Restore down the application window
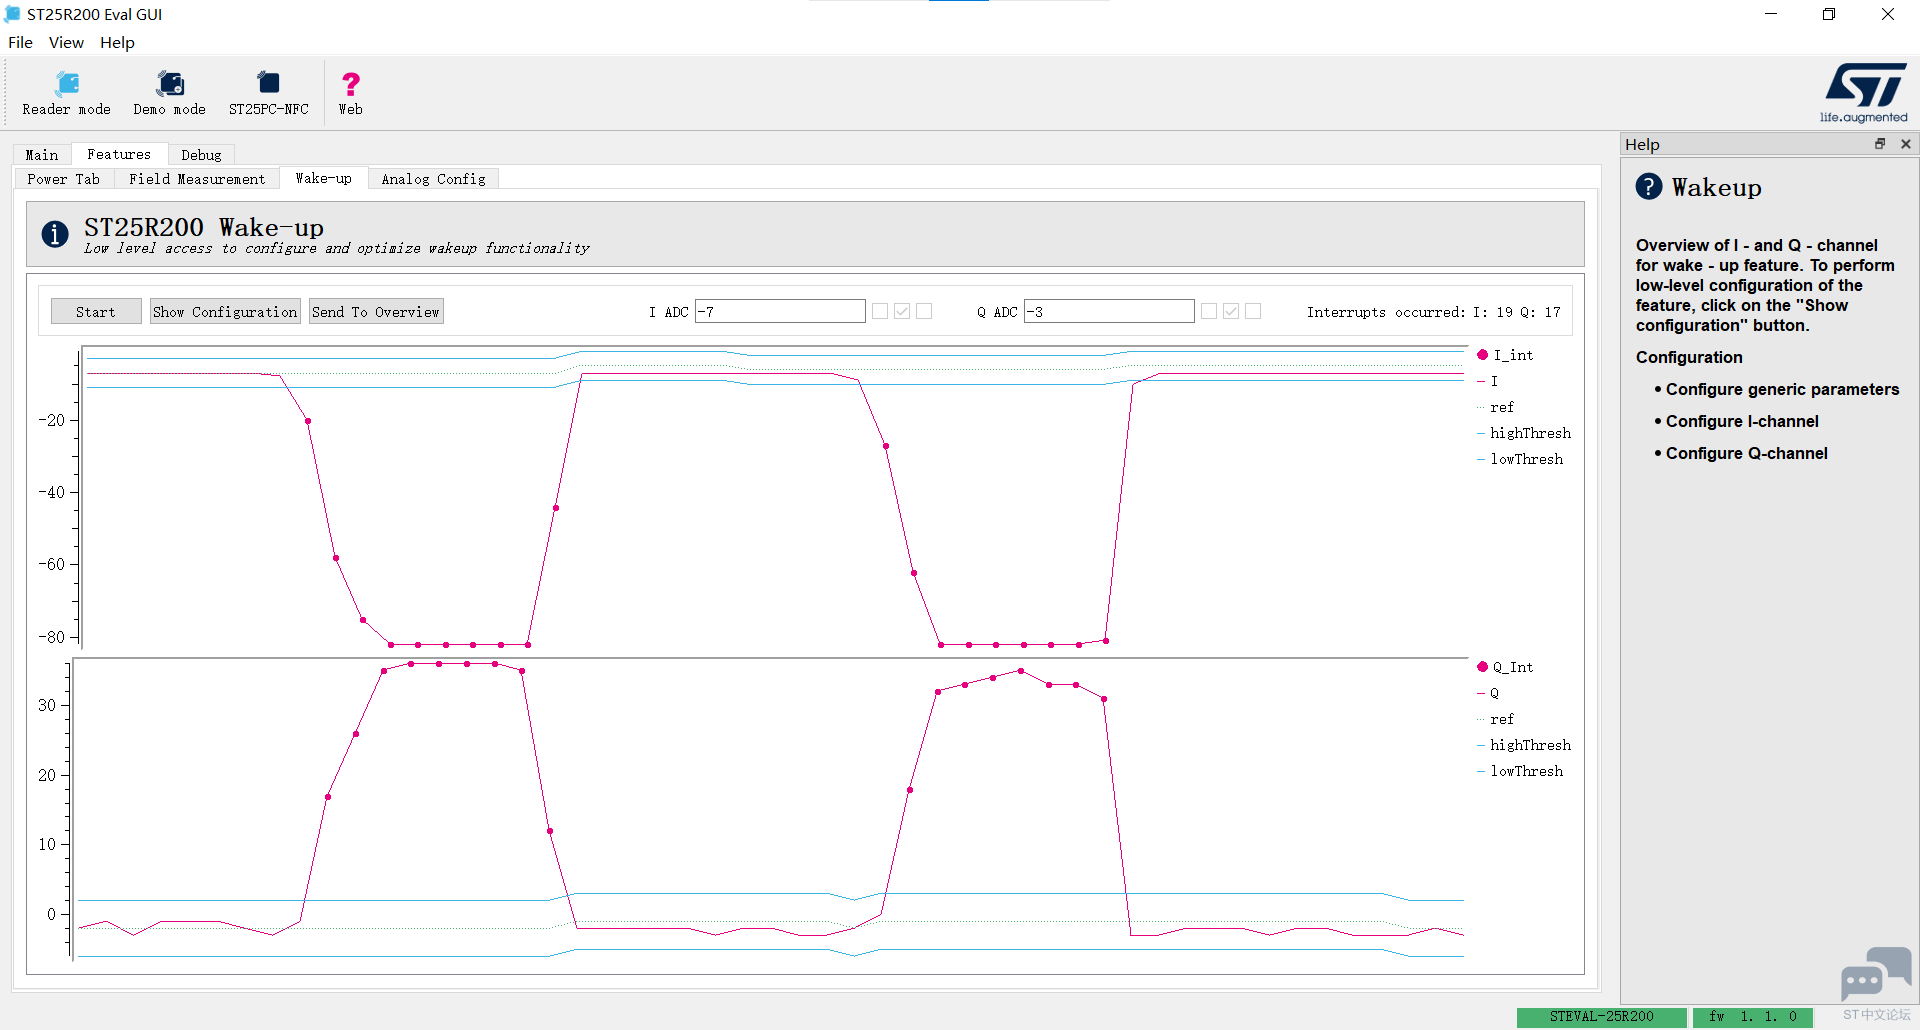 point(1829,14)
